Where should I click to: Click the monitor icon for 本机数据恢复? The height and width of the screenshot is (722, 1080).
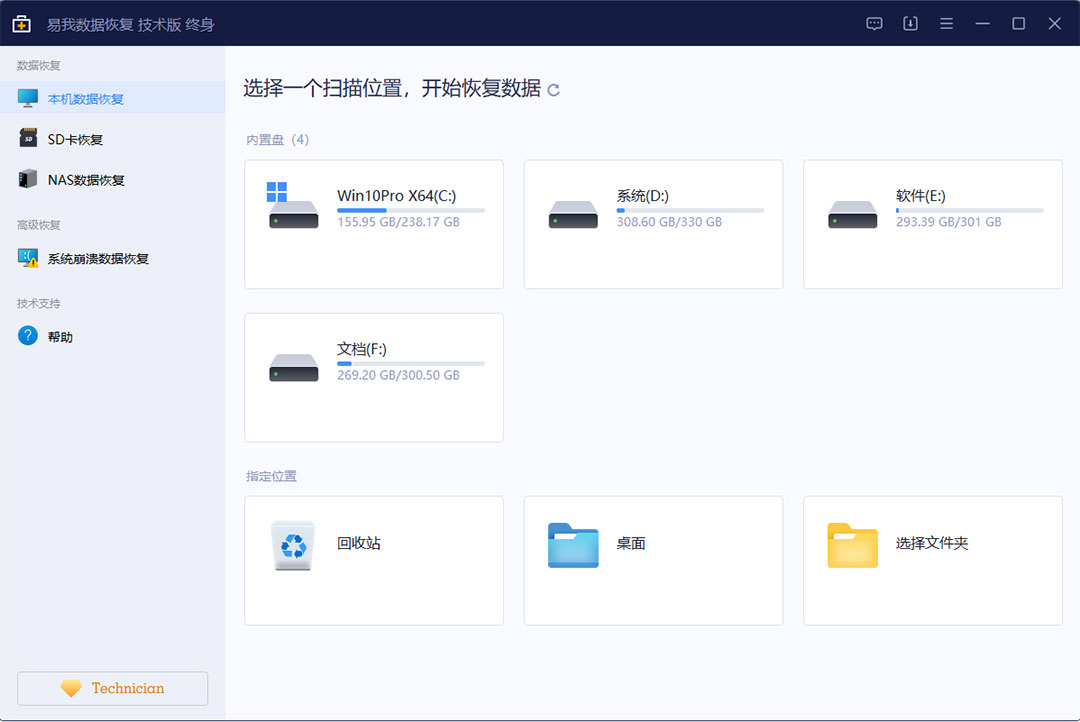[28, 99]
